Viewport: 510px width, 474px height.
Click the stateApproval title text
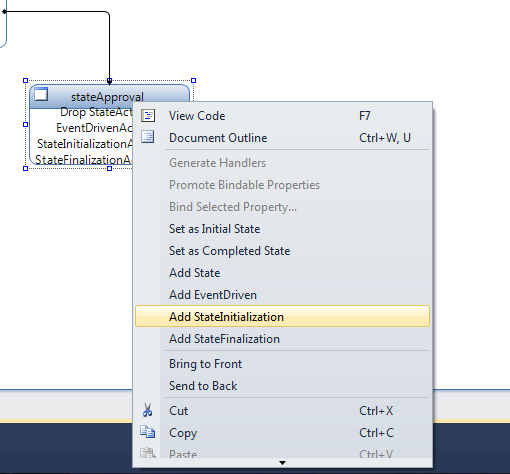point(107,97)
